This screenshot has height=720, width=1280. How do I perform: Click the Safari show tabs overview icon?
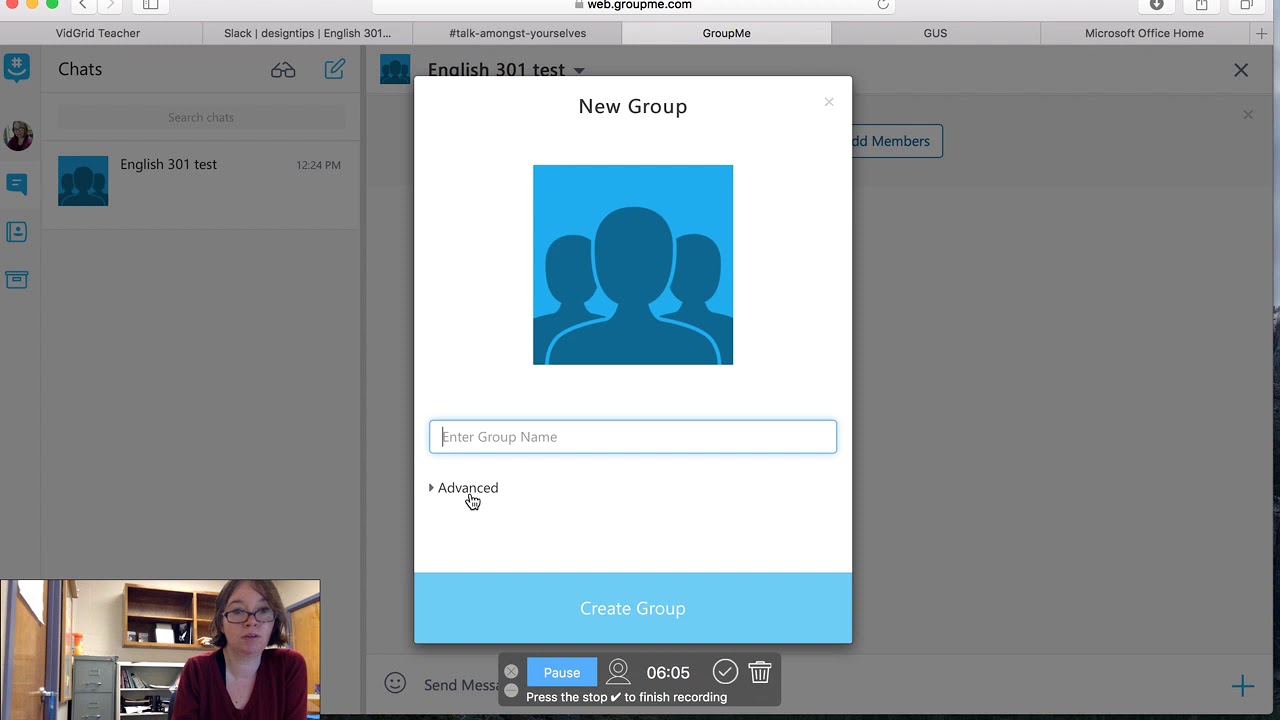[x=1246, y=5]
